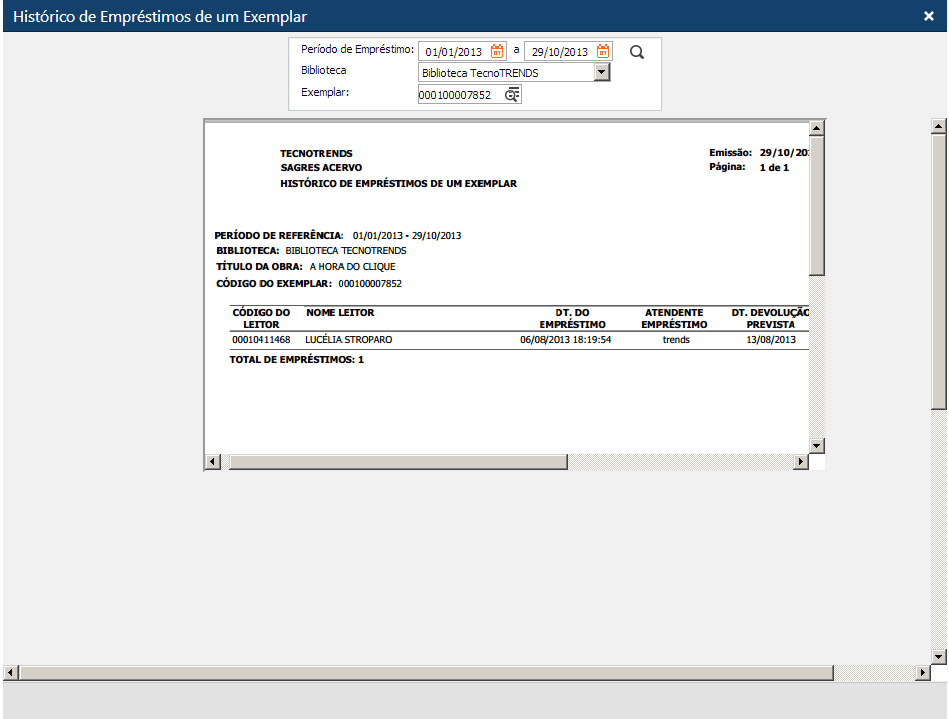
Task: Click the left arrow of the report's horizontal scrollbar
Action: [212, 461]
